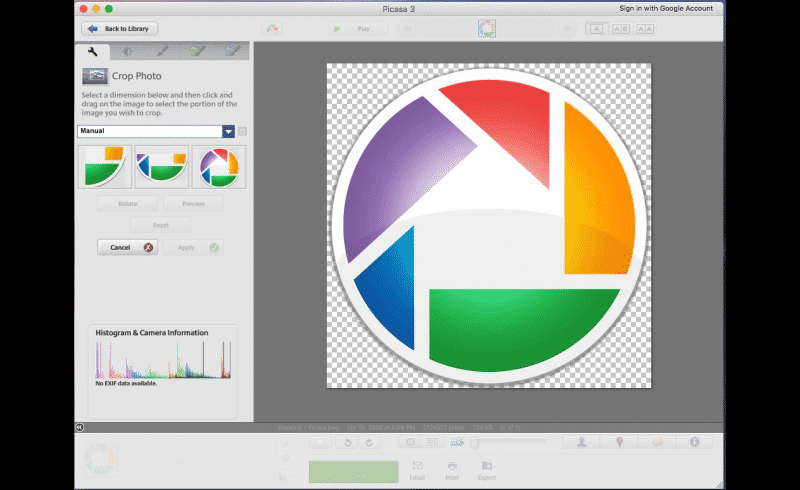Open the People panel icon

pyautogui.click(x=582, y=442)
